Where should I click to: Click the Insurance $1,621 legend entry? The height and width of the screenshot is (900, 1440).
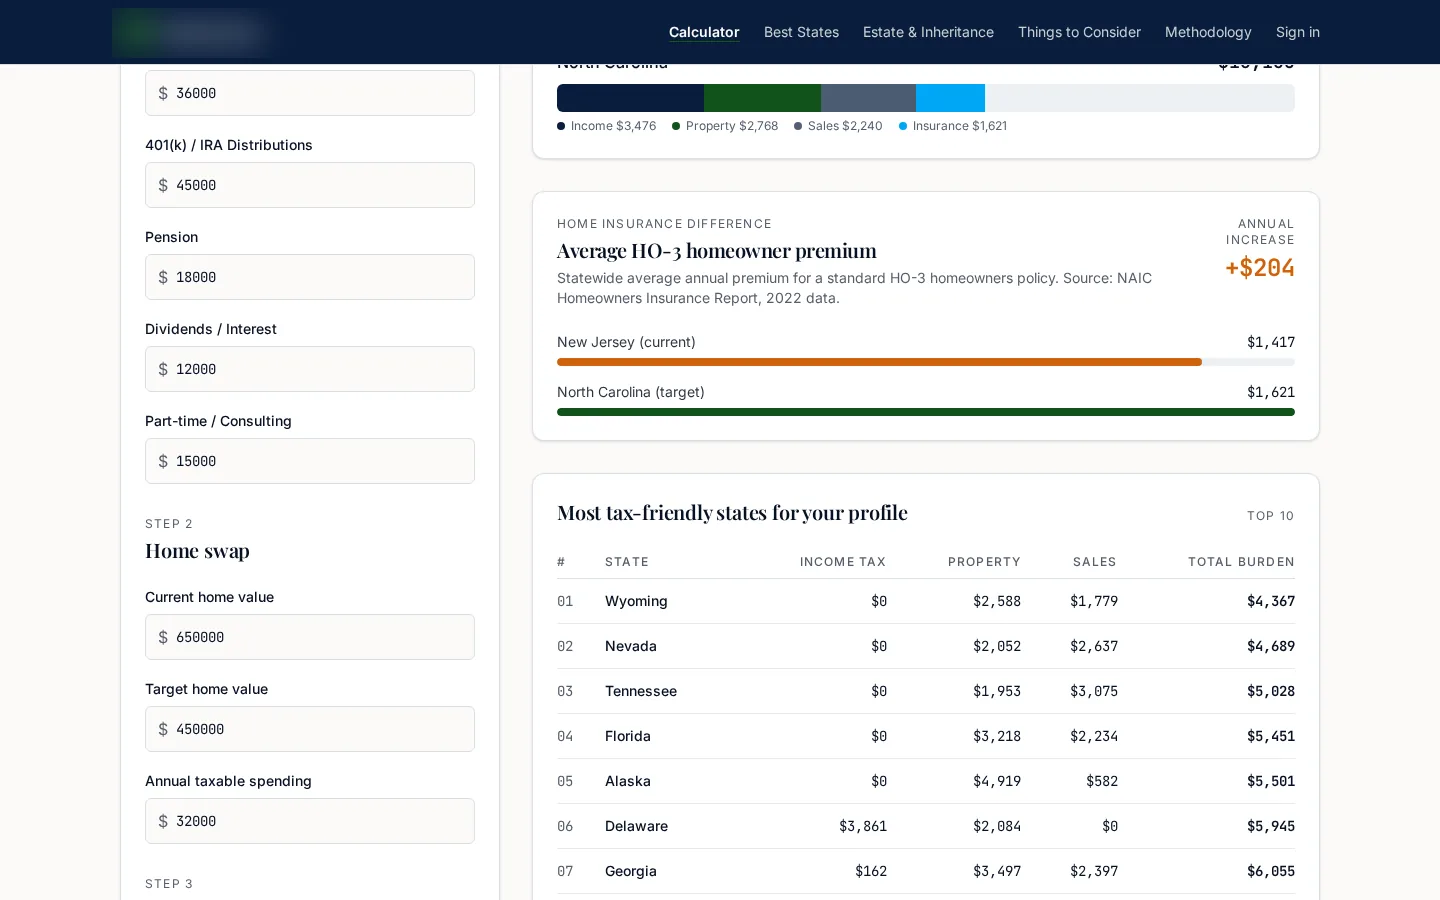pos(953,126)
